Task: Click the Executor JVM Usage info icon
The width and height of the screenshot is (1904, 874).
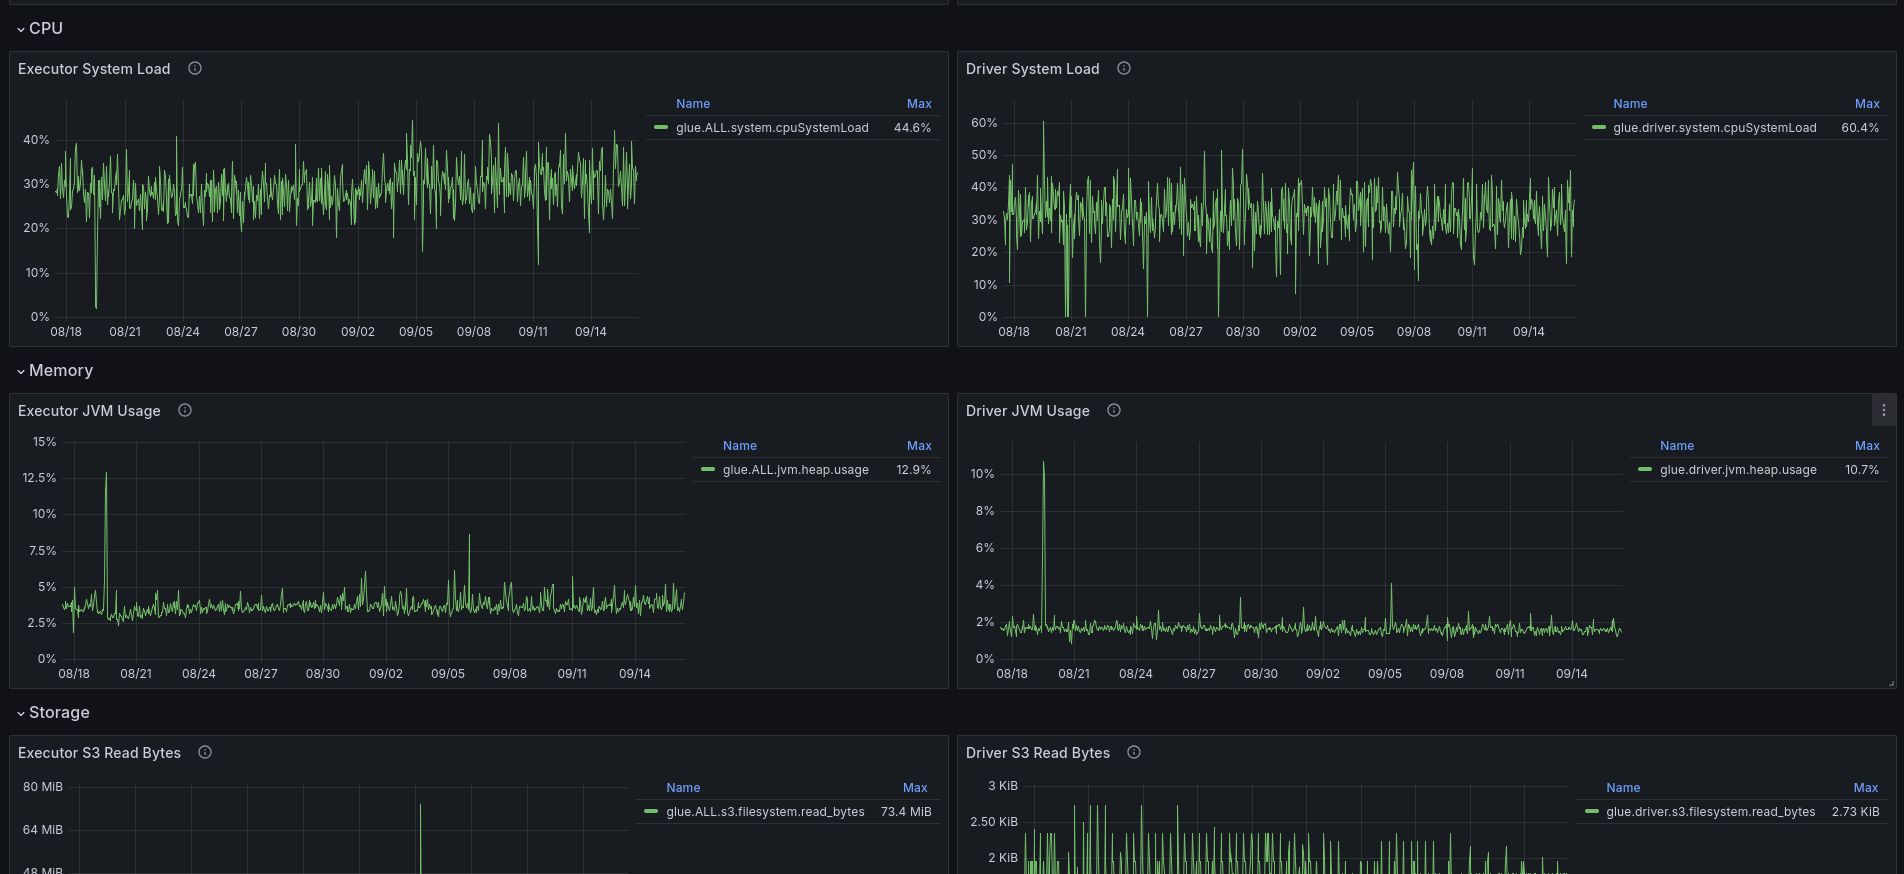Action: point(185,411)
